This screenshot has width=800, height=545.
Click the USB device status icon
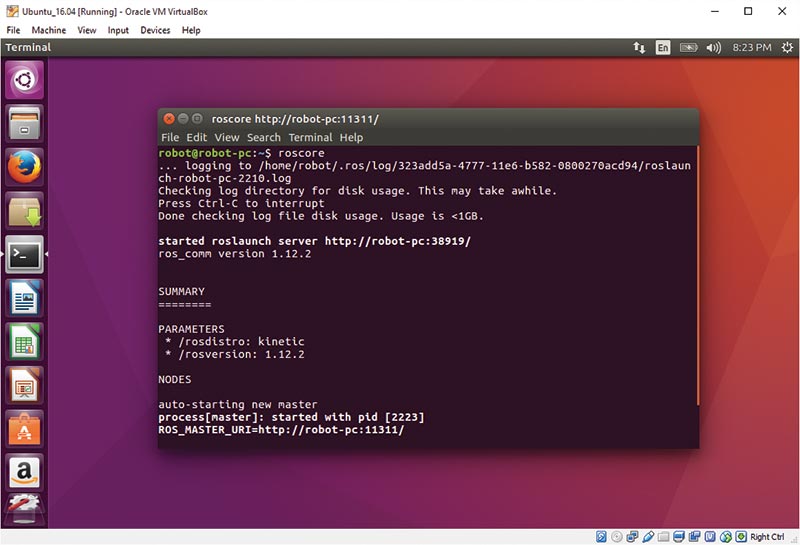648,536
